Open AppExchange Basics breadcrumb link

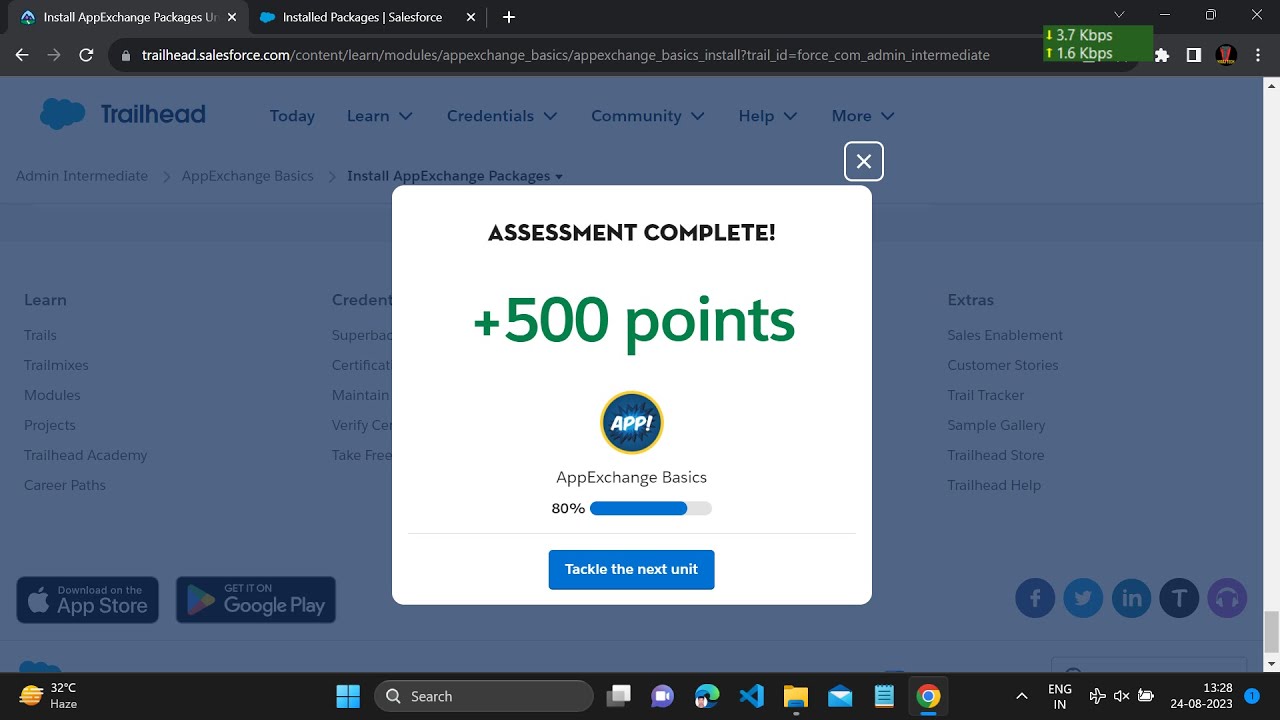247,176
